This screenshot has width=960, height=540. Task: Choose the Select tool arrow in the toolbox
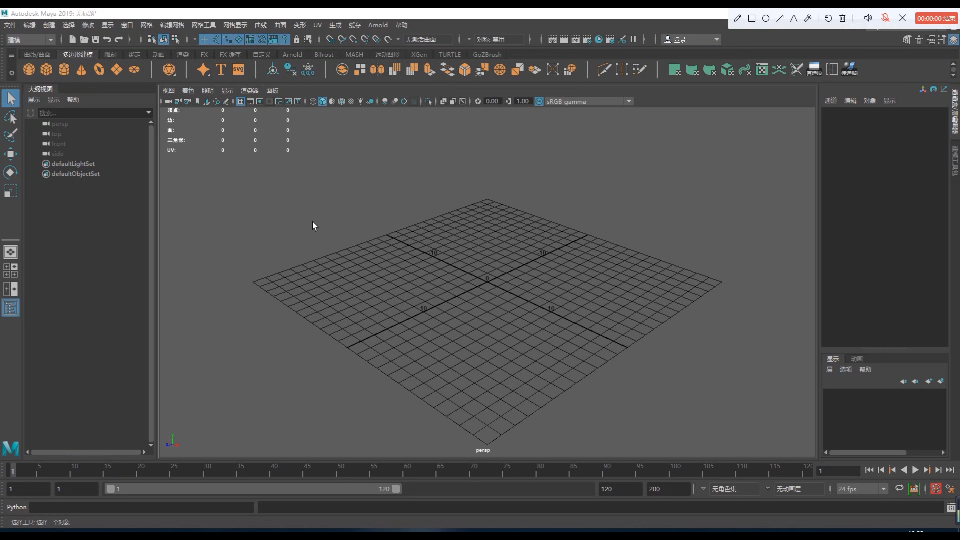(11, 98)
